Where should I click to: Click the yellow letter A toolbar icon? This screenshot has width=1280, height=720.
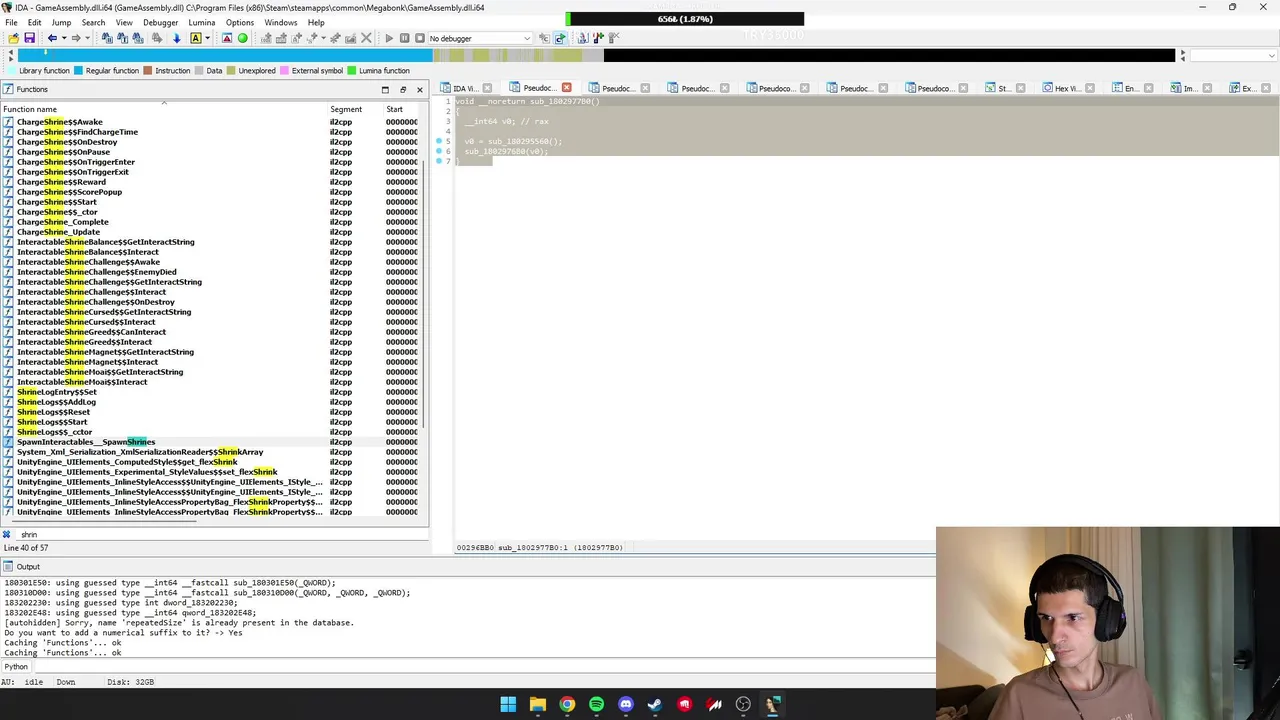[196, 38]
